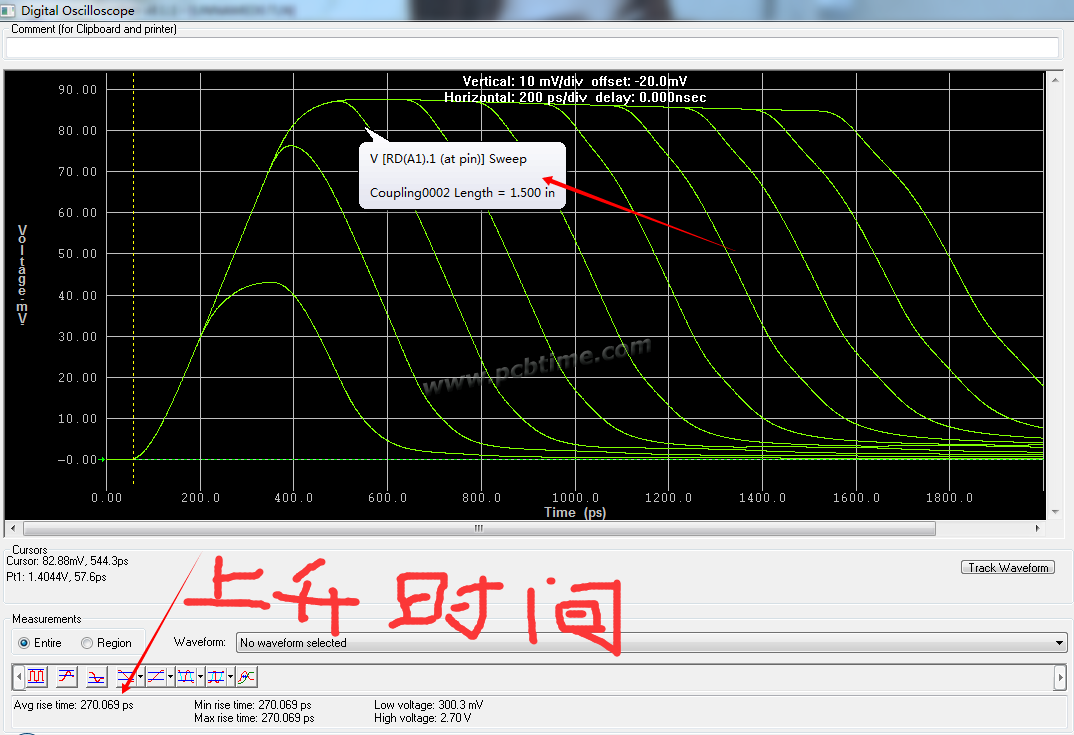
Task: Click the red pulse period measurement icon
Action: (216, 677)
